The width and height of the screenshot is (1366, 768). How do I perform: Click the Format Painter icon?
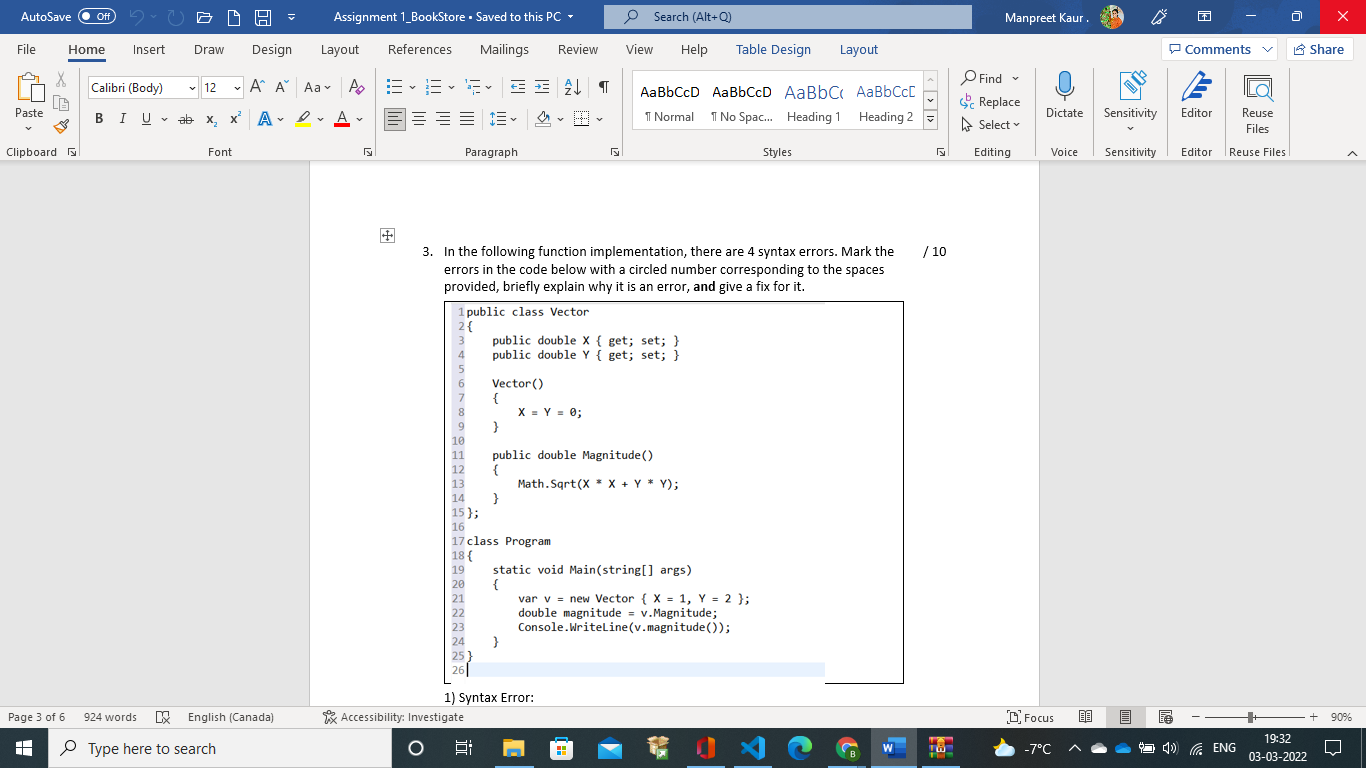(61, 126)
